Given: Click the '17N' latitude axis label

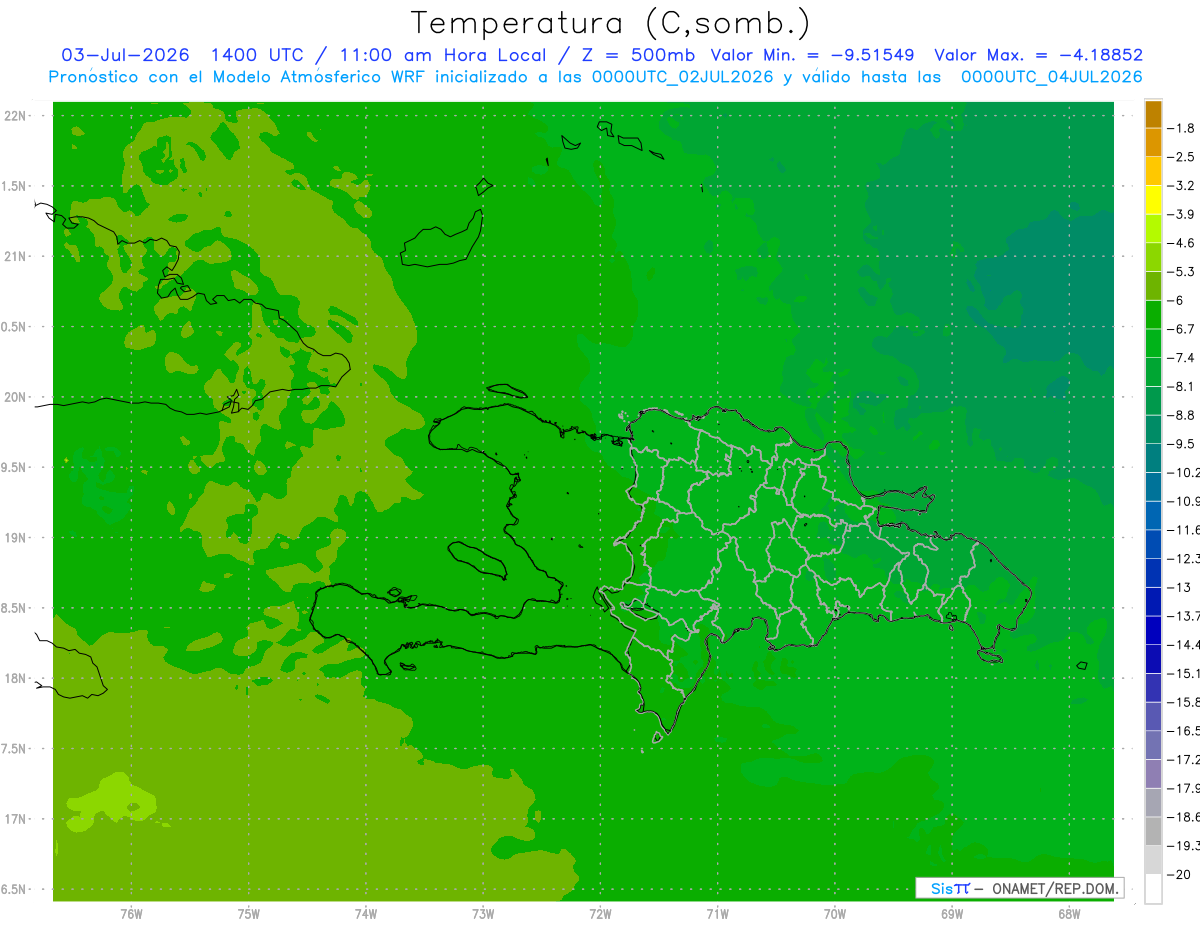Looking at the screenshot, I should (x=15, y=819).
